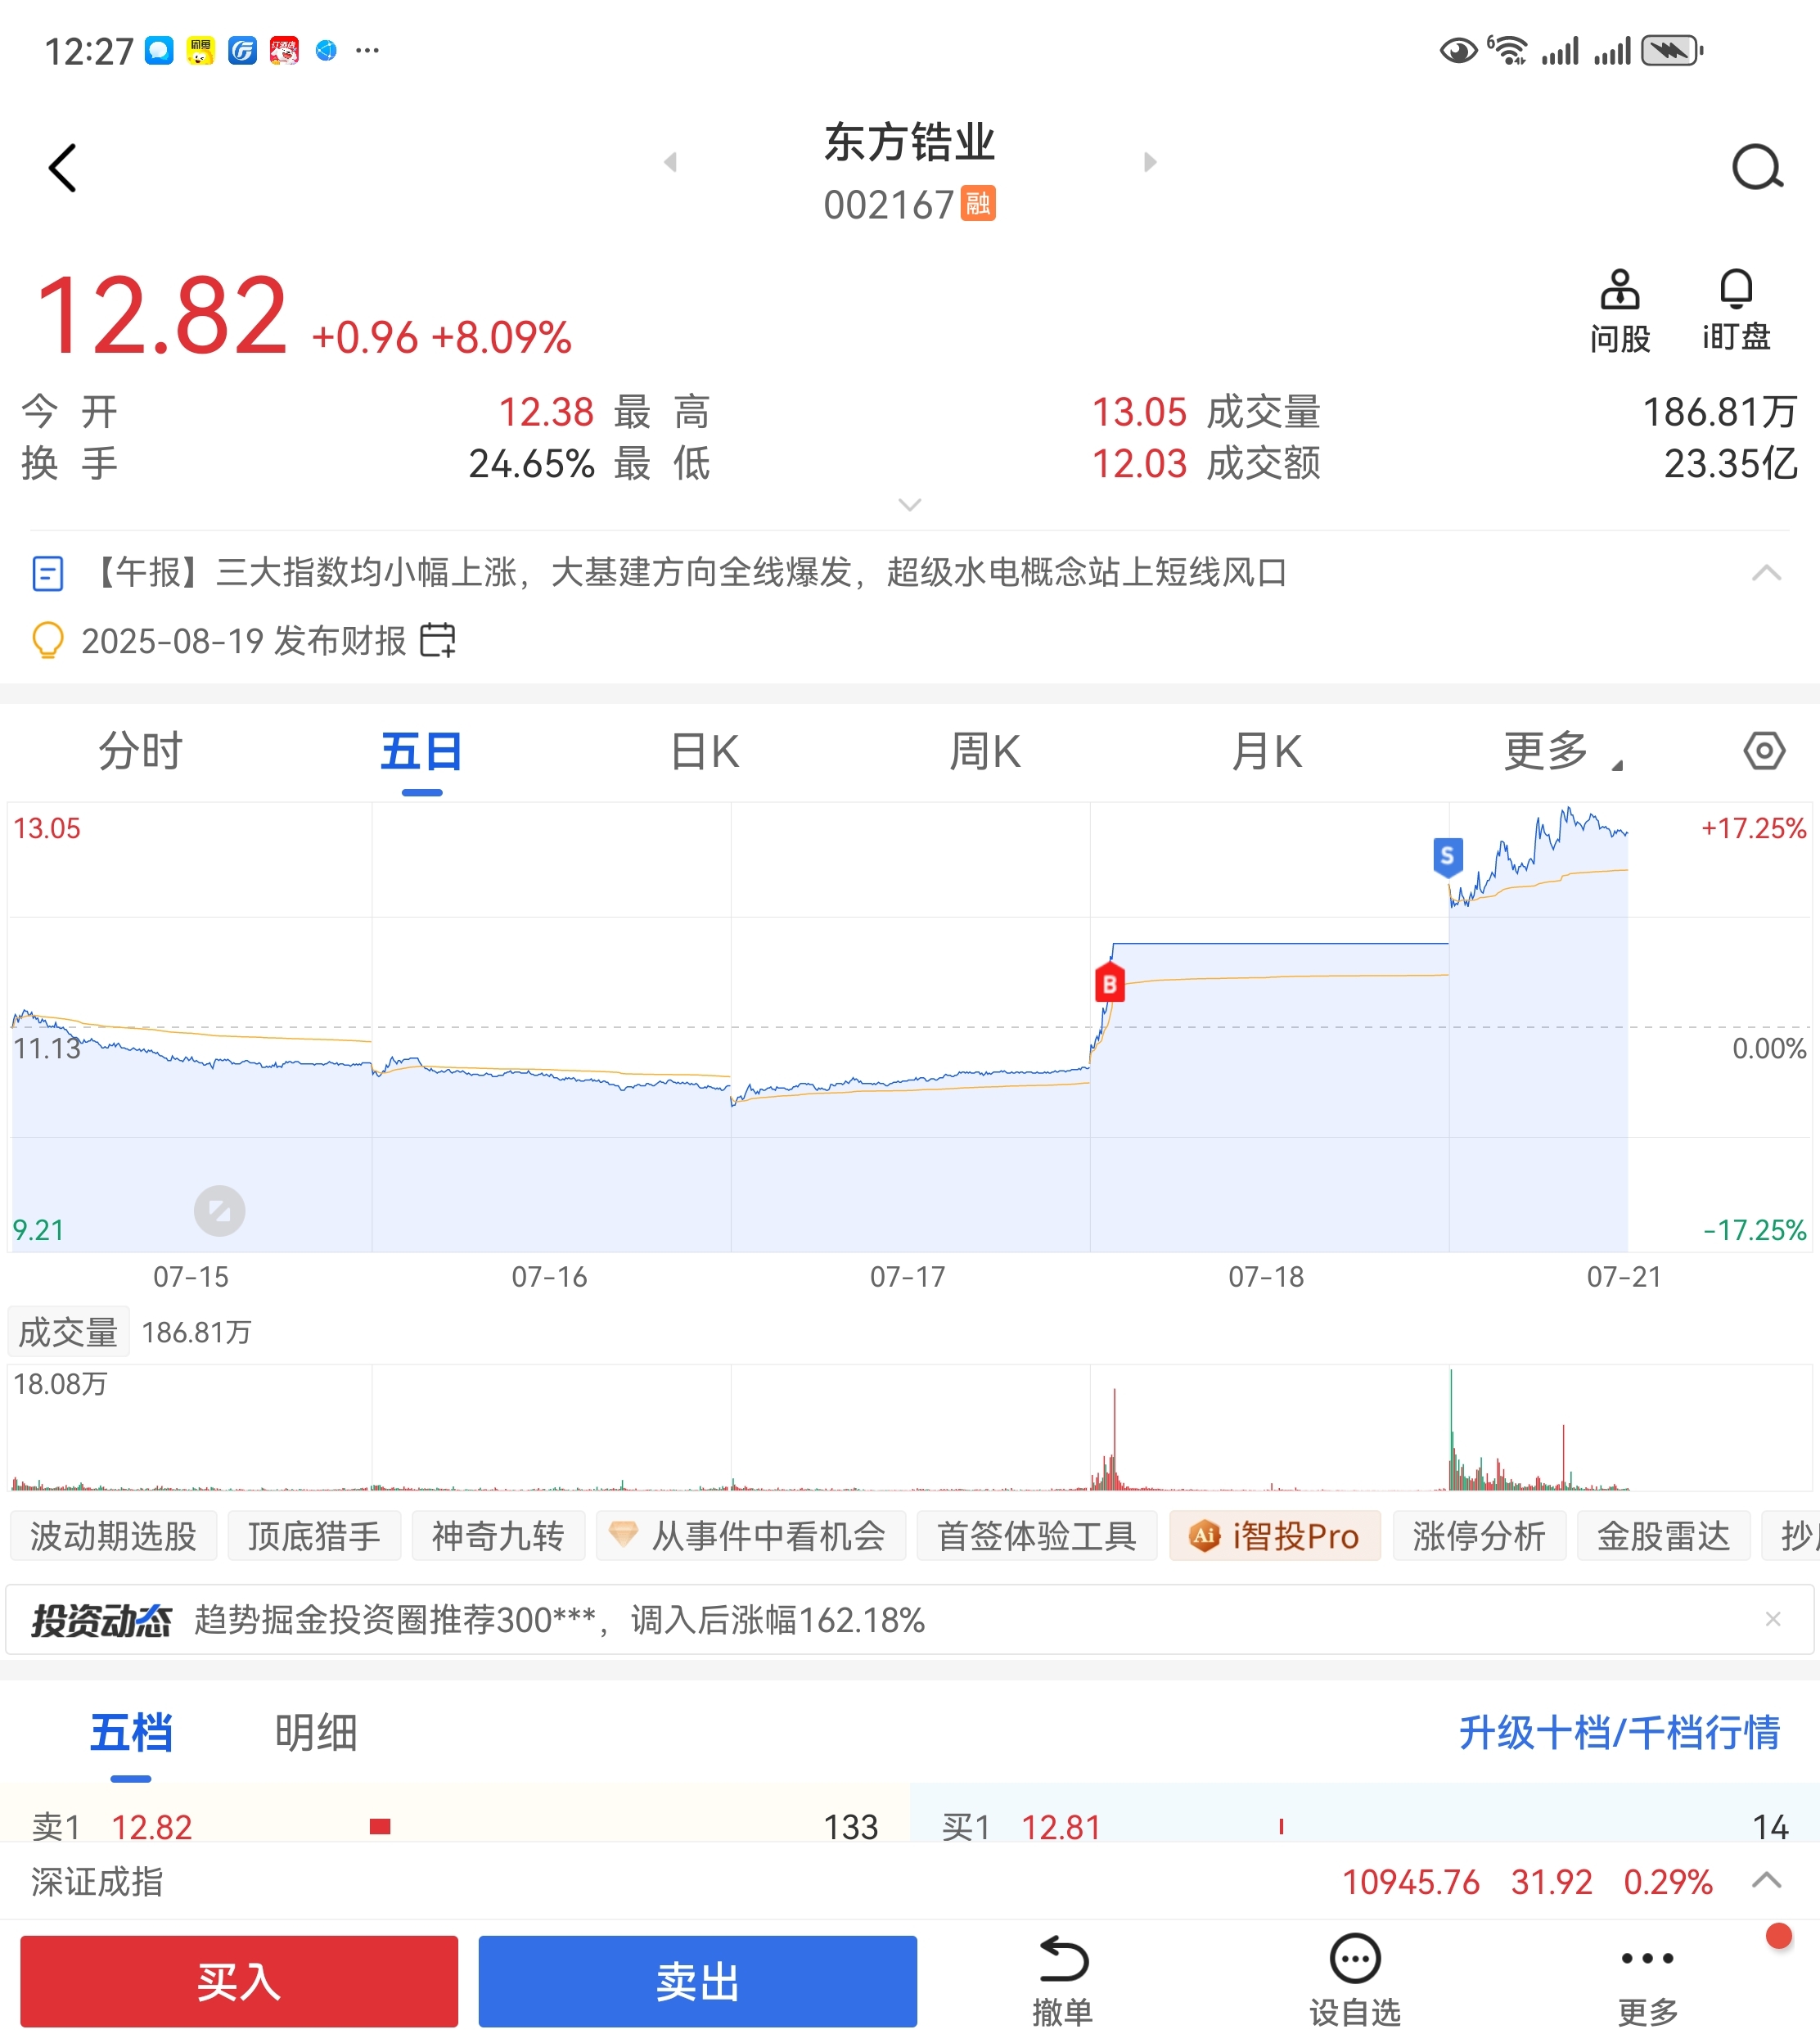Close the 投资动态 banner
This screenshot has height=2043, width=1820.
(1773, 1619)
